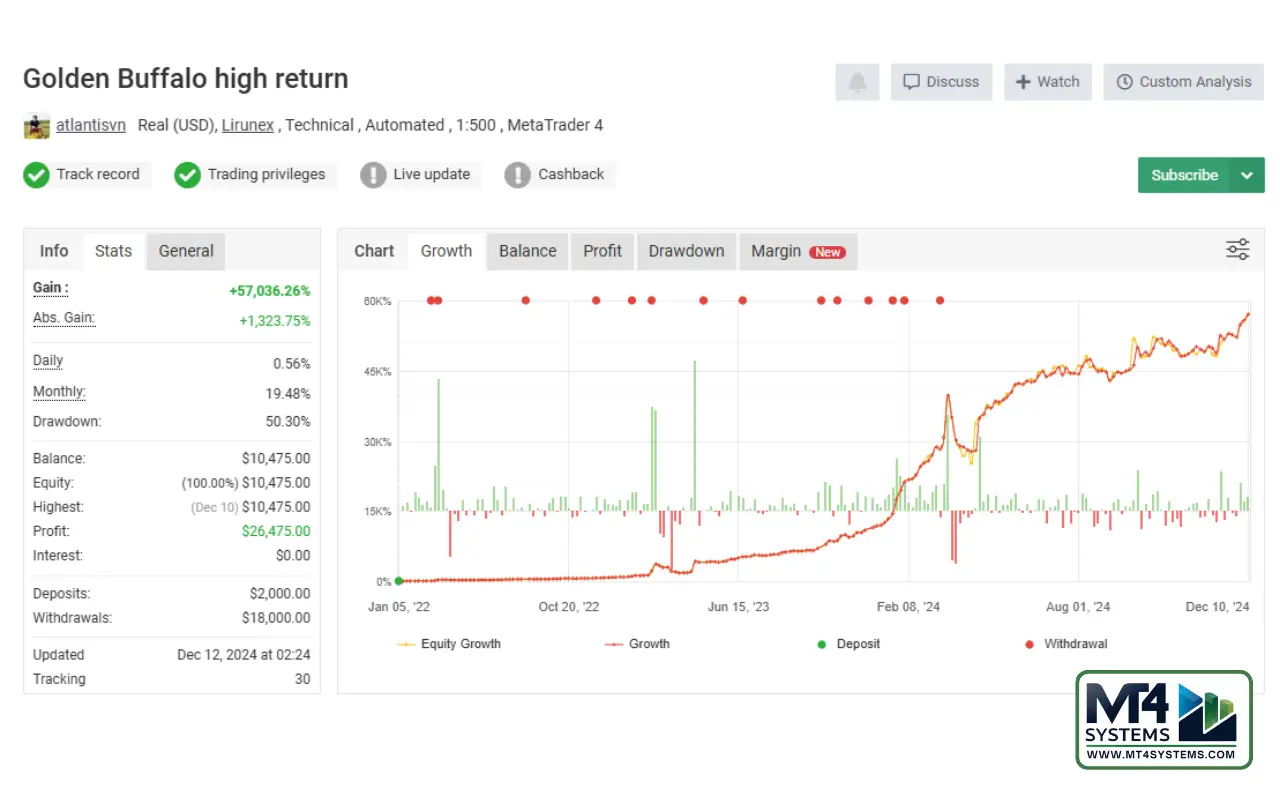Toggle Deposit marker in chart legend
Screen dimensions: 1280x800
tap(849, 644)
